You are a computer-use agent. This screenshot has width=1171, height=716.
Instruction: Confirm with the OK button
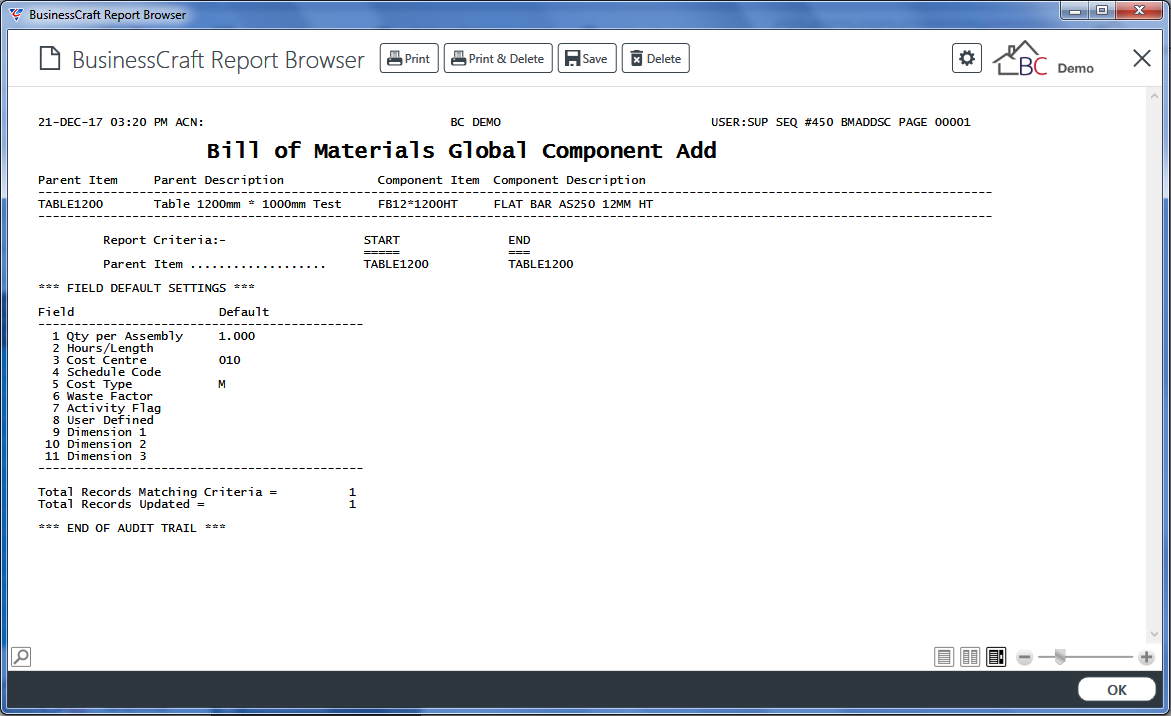click(1116, 690)
